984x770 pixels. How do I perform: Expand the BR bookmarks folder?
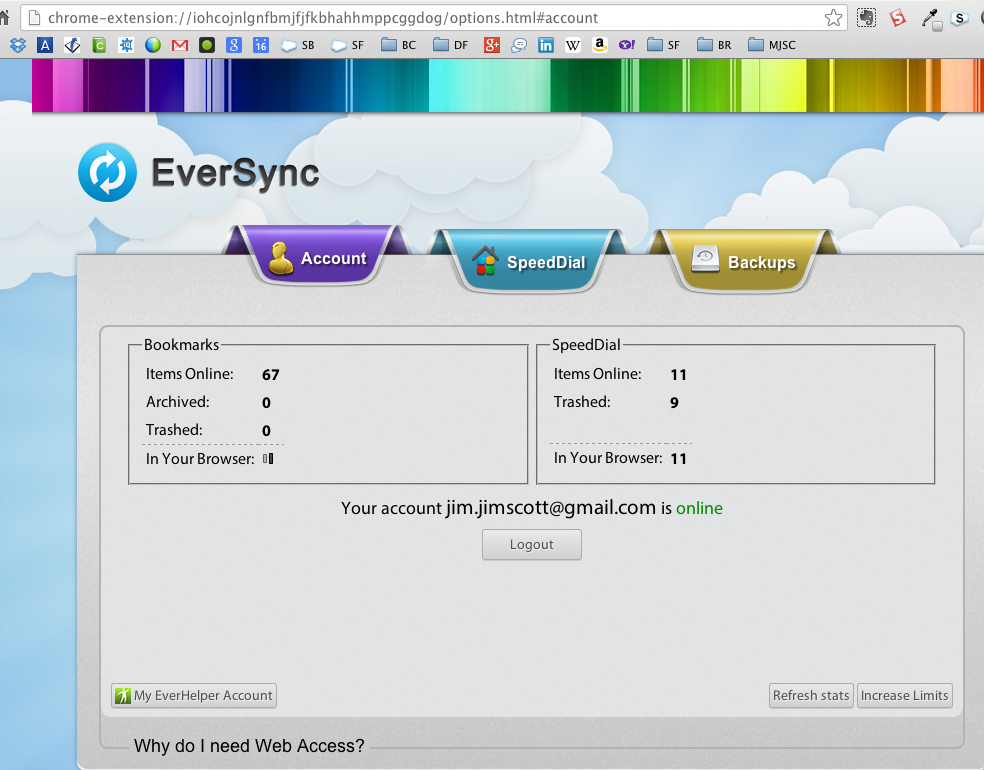point(714,45)
